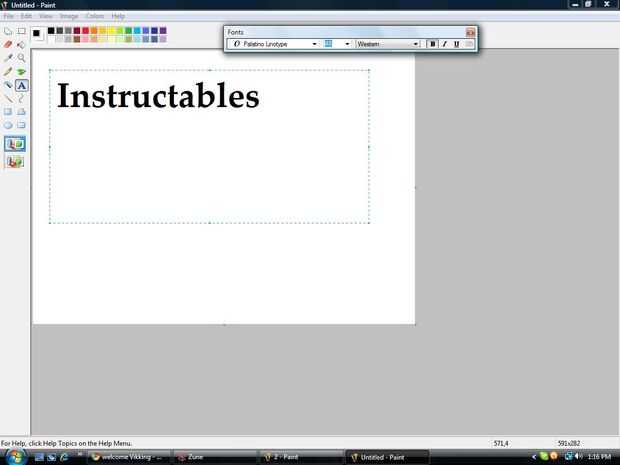The height and width of the screenshot is (465, 620).
Task: Open the Colors menu
Action: coord(95,16)
